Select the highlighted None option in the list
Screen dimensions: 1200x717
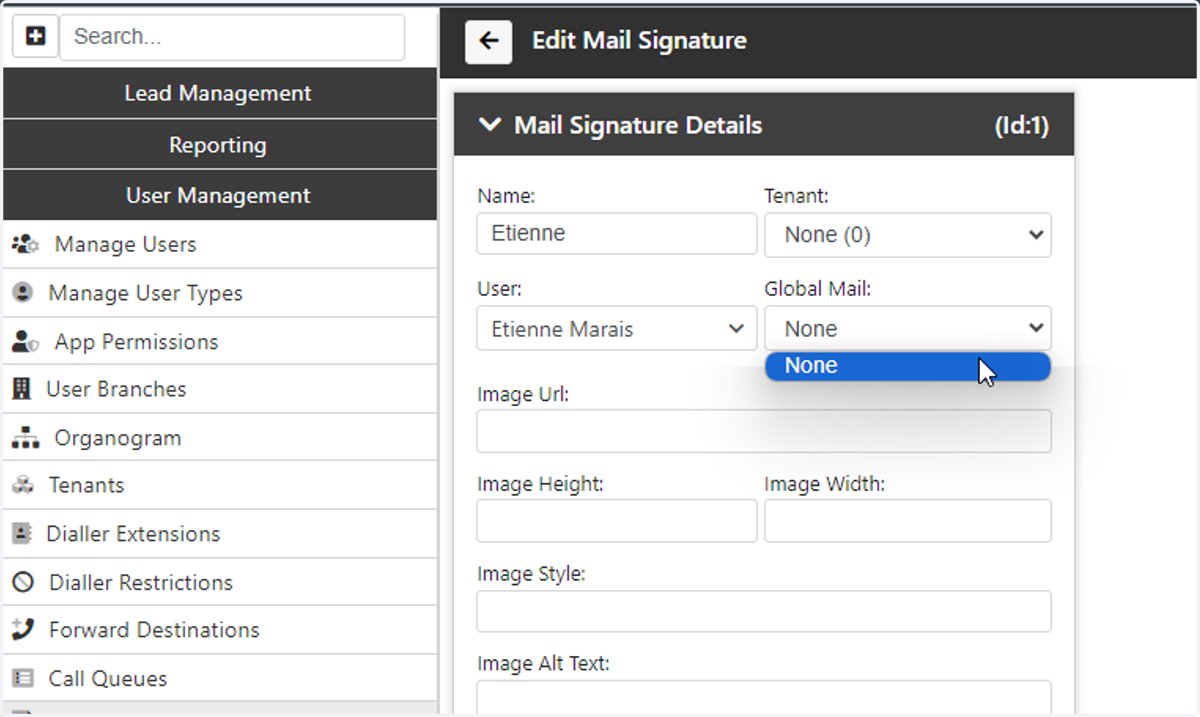[x=908, y=366]
